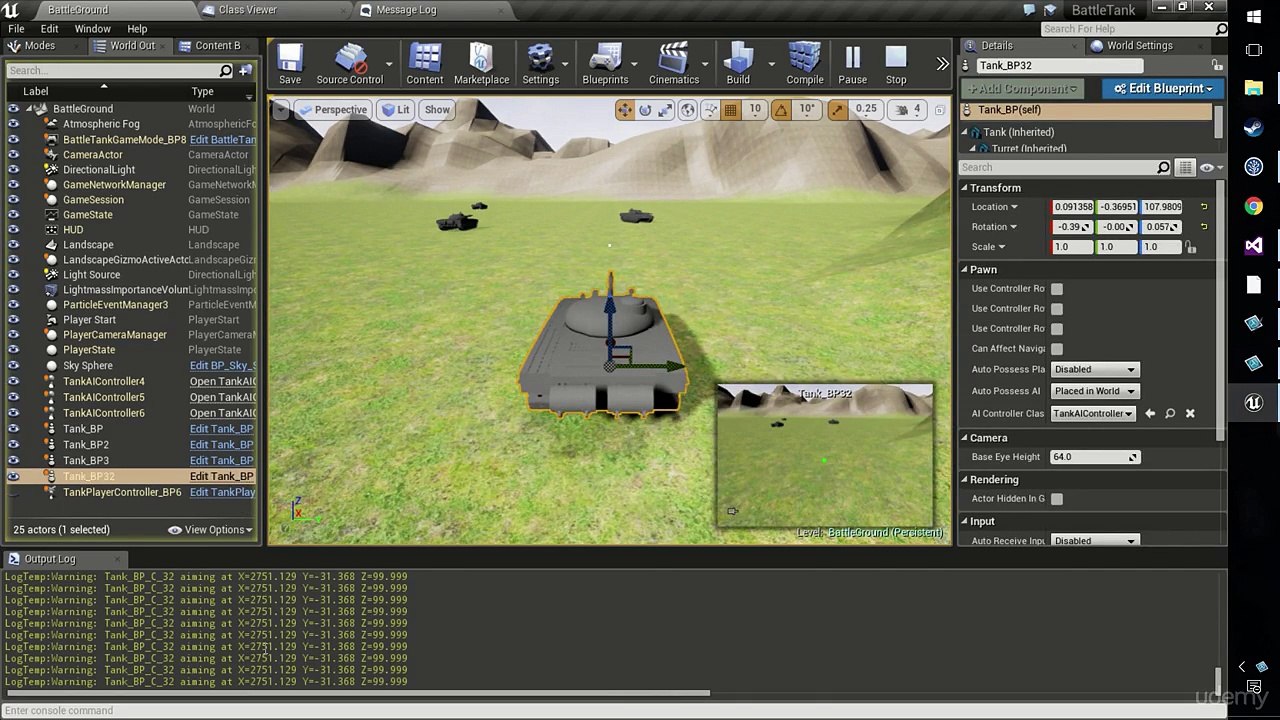Open the Settings toolbar icon
Image resolution: width=1280 pixels, height=720 pixels.
pyautogui.click(x=540, y=65)
